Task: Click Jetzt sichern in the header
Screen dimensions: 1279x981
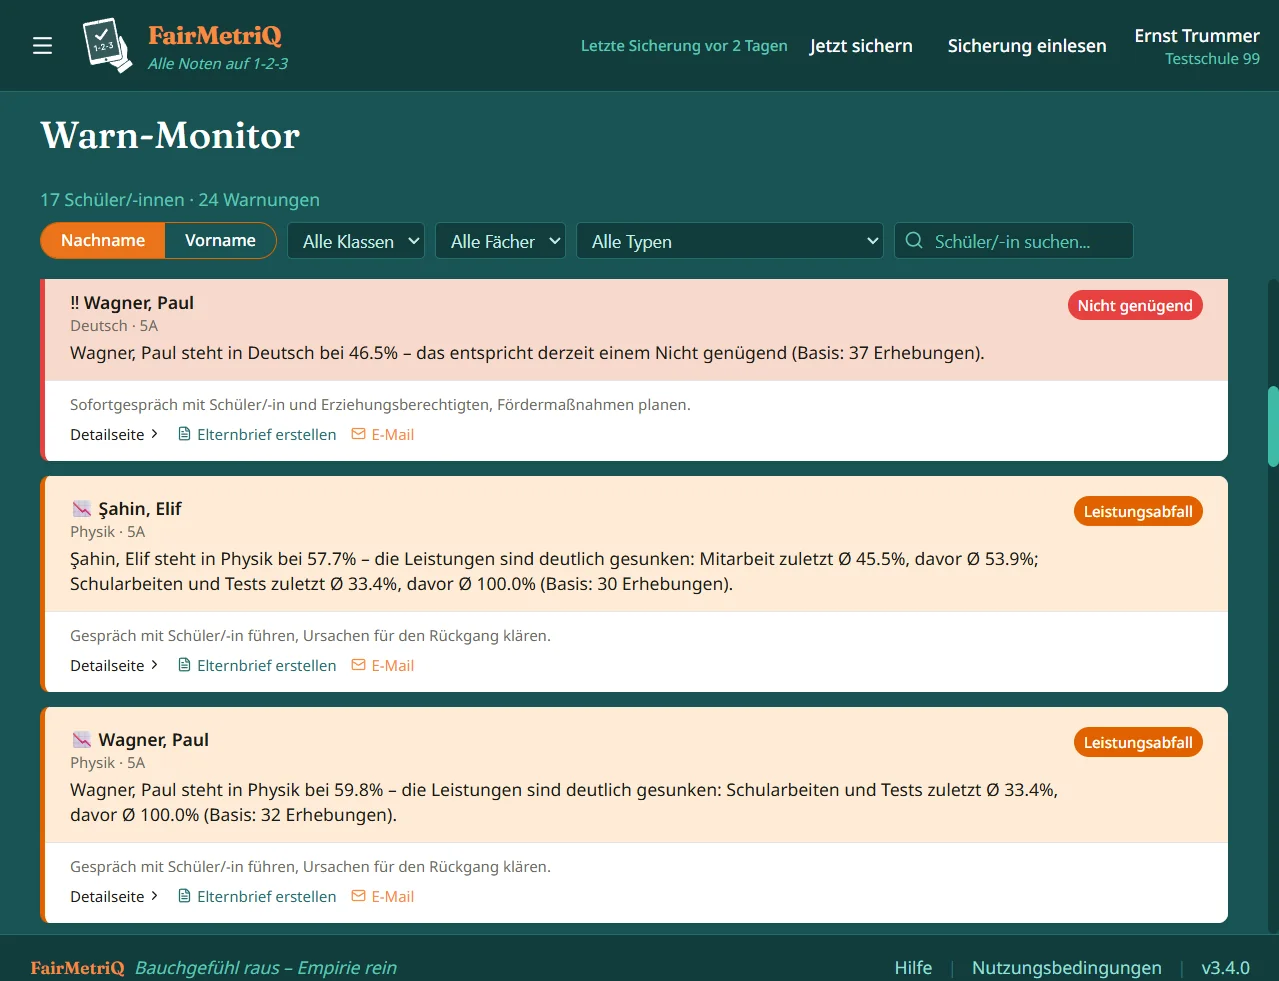Action: [861, 46]
